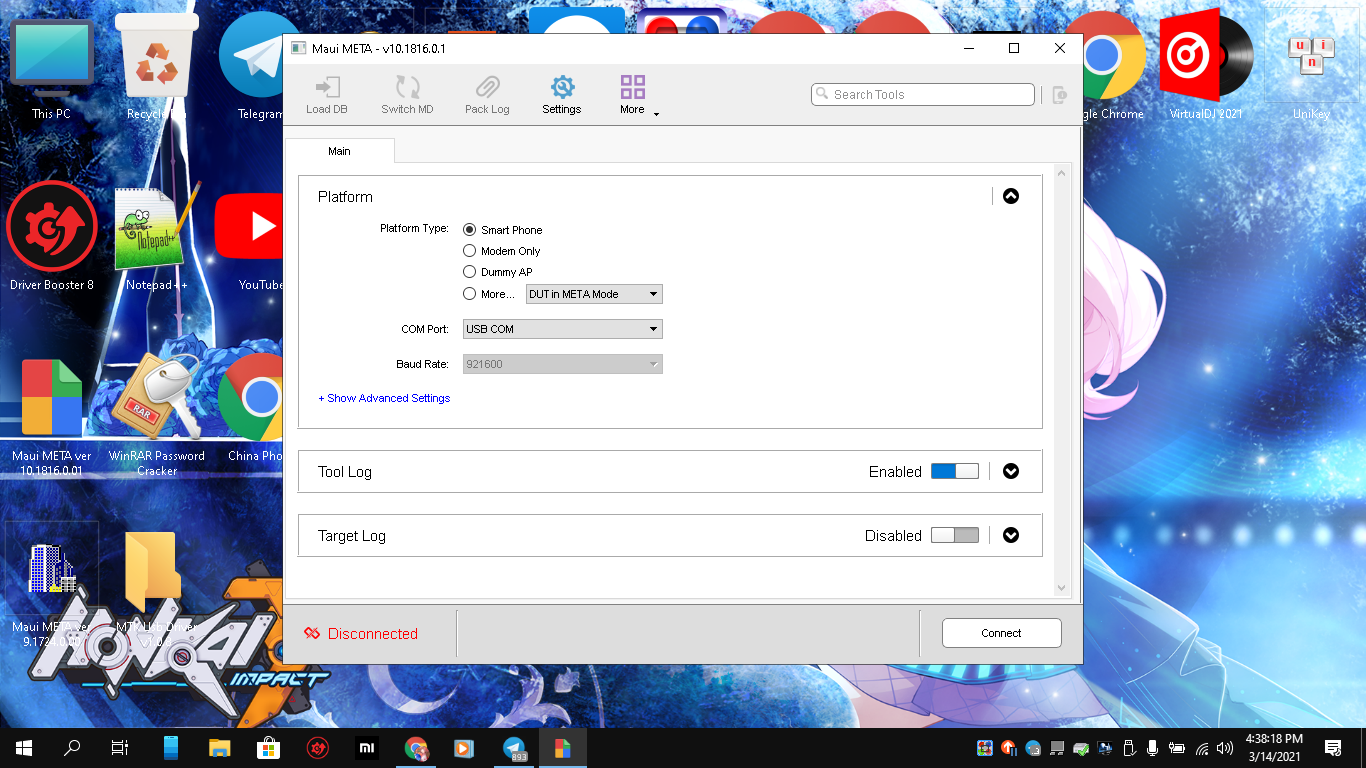Click the Connect button
The height and width of the screenshot is (768, 1366).
pyautogui.click(x=1001, y=633)
